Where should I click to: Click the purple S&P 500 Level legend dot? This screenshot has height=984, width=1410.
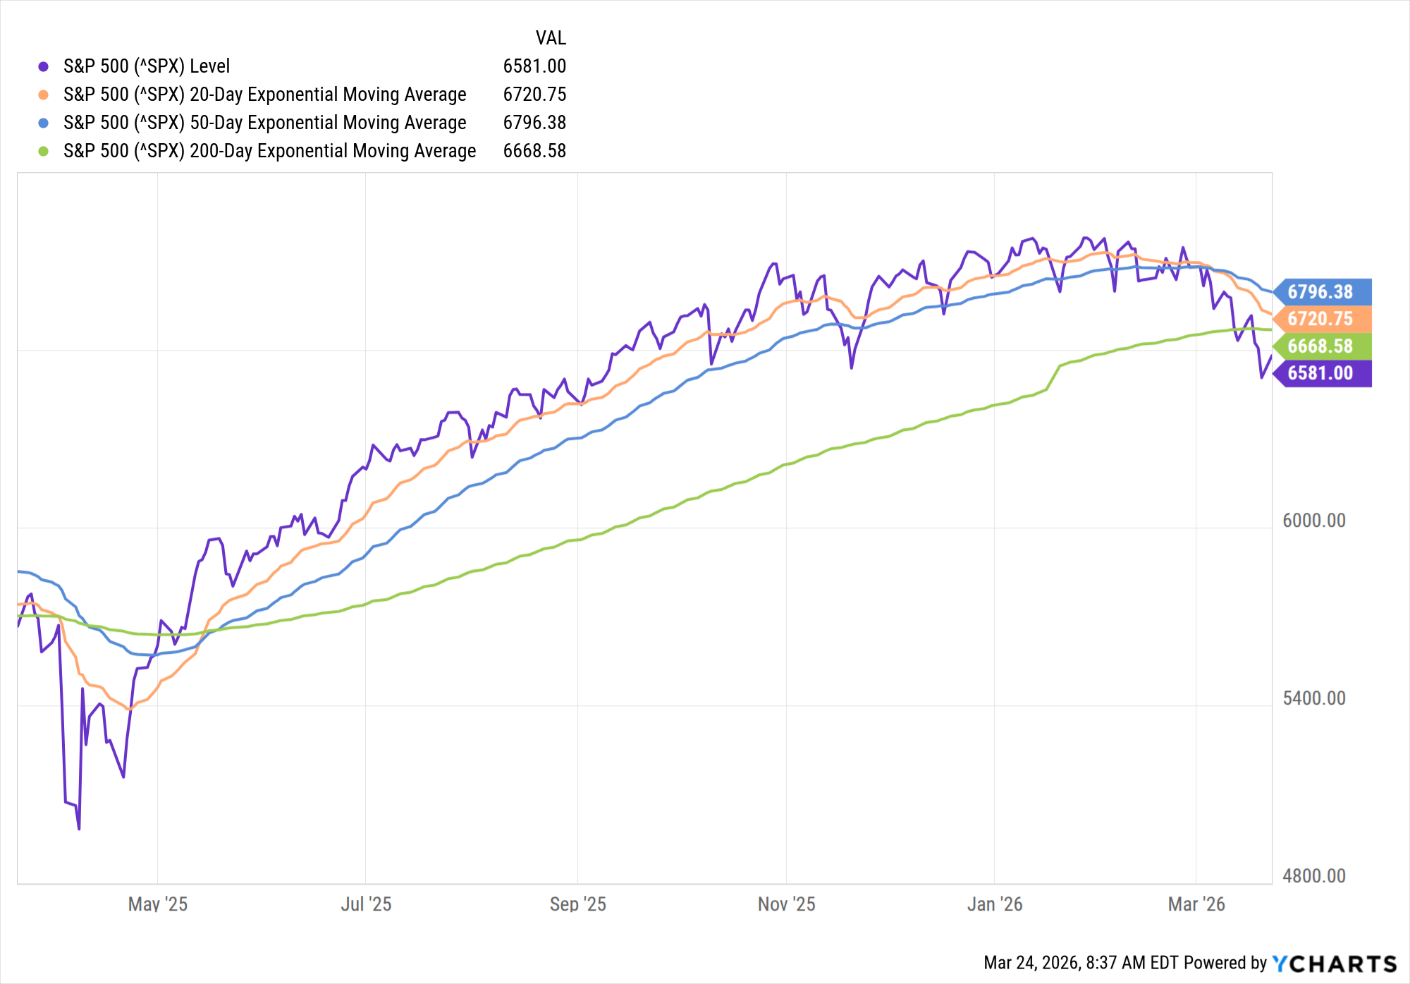tap(43, 67)
